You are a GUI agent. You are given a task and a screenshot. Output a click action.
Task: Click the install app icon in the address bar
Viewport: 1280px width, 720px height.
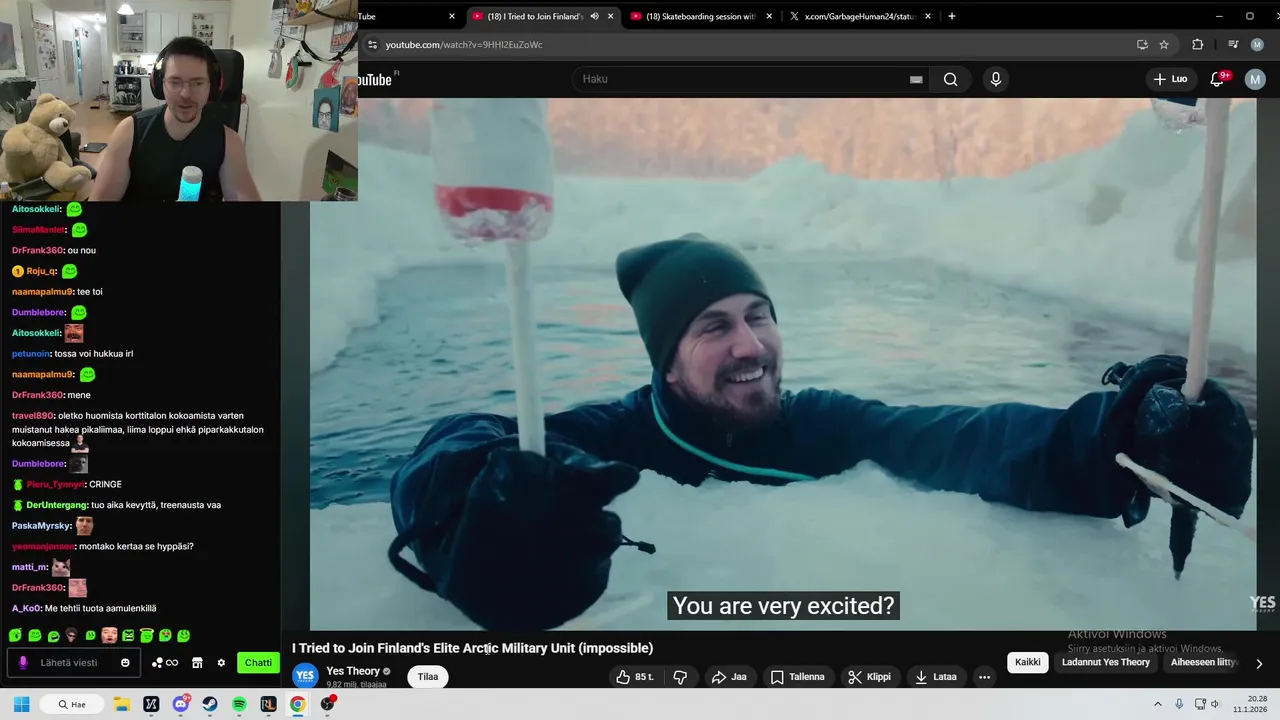pyautogui.click(x=1142, y=45)
